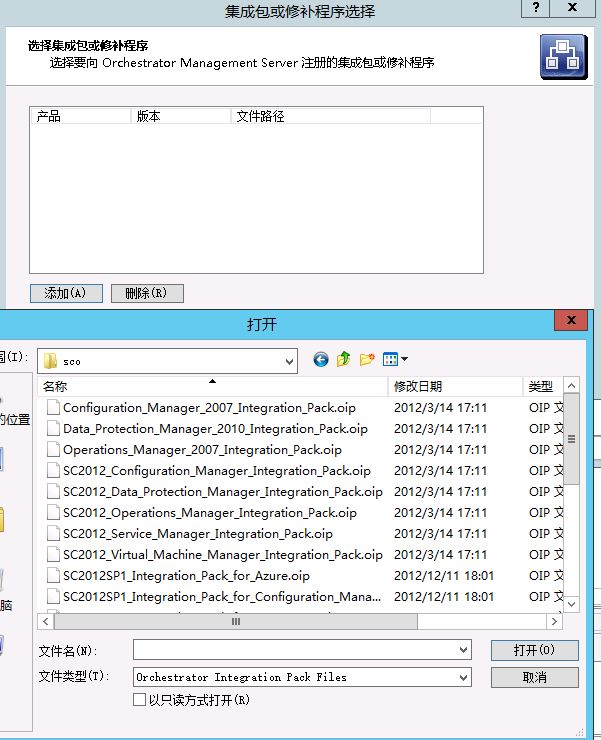Select Operations_Manager_2007_Integration_Pack.oip file name
This screenshot has width=601, height=740.
(202, 450)
